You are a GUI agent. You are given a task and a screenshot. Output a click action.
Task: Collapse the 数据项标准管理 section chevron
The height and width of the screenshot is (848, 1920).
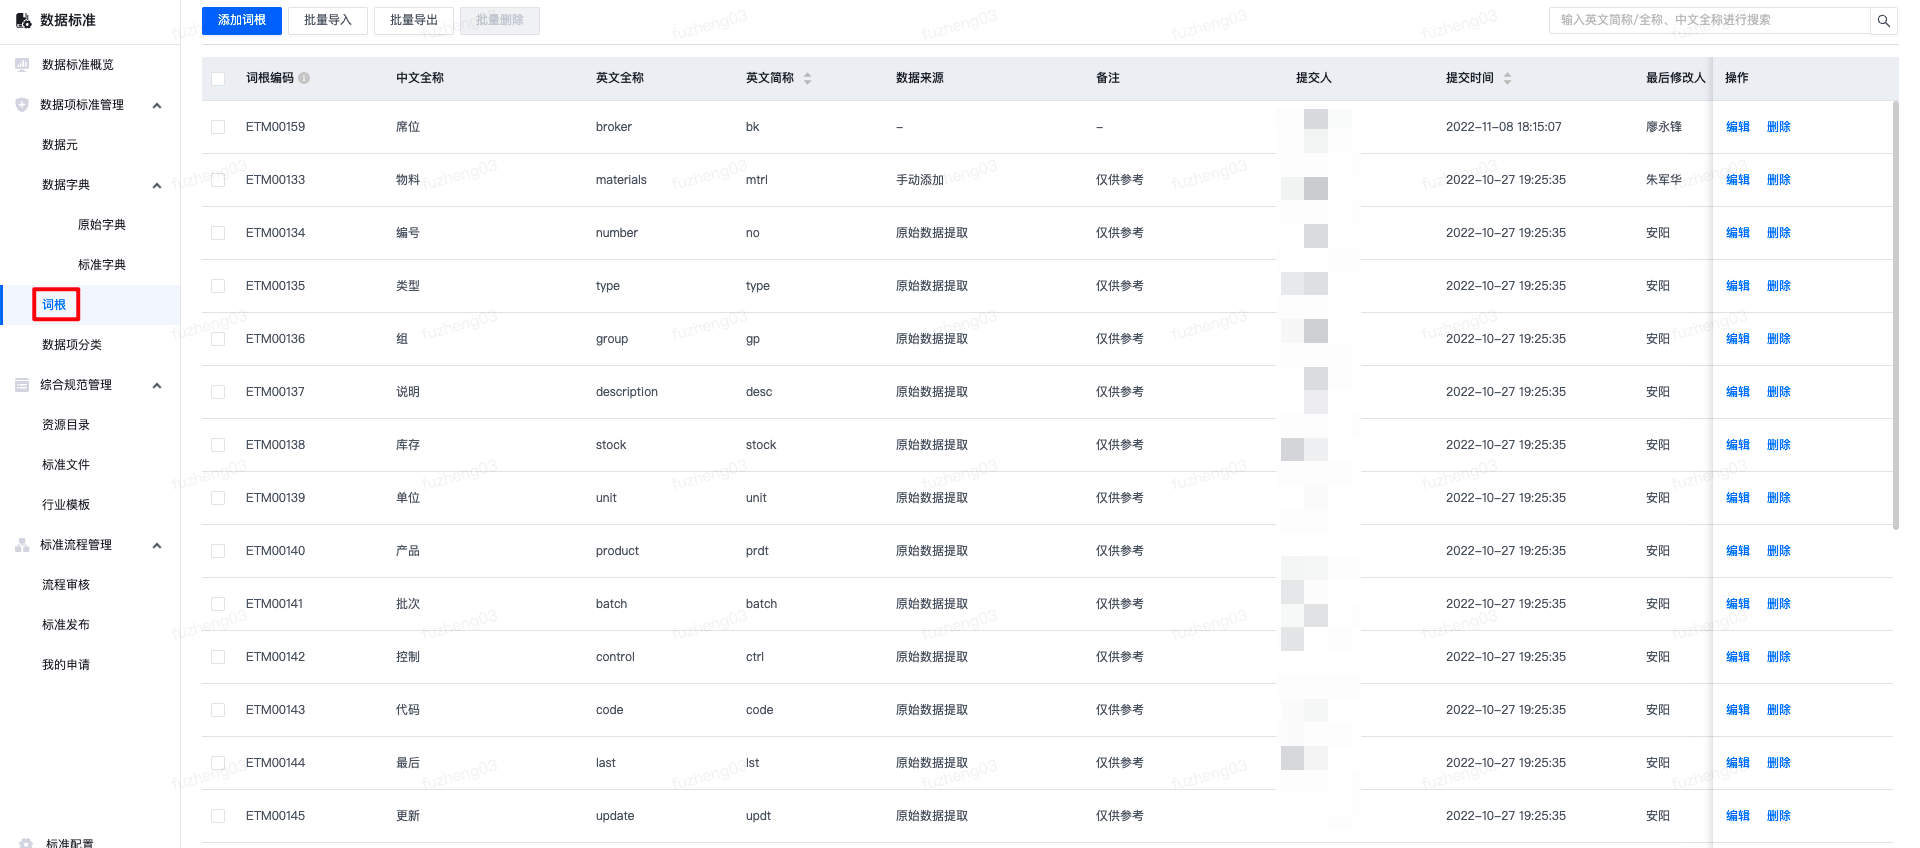(157, 105)
